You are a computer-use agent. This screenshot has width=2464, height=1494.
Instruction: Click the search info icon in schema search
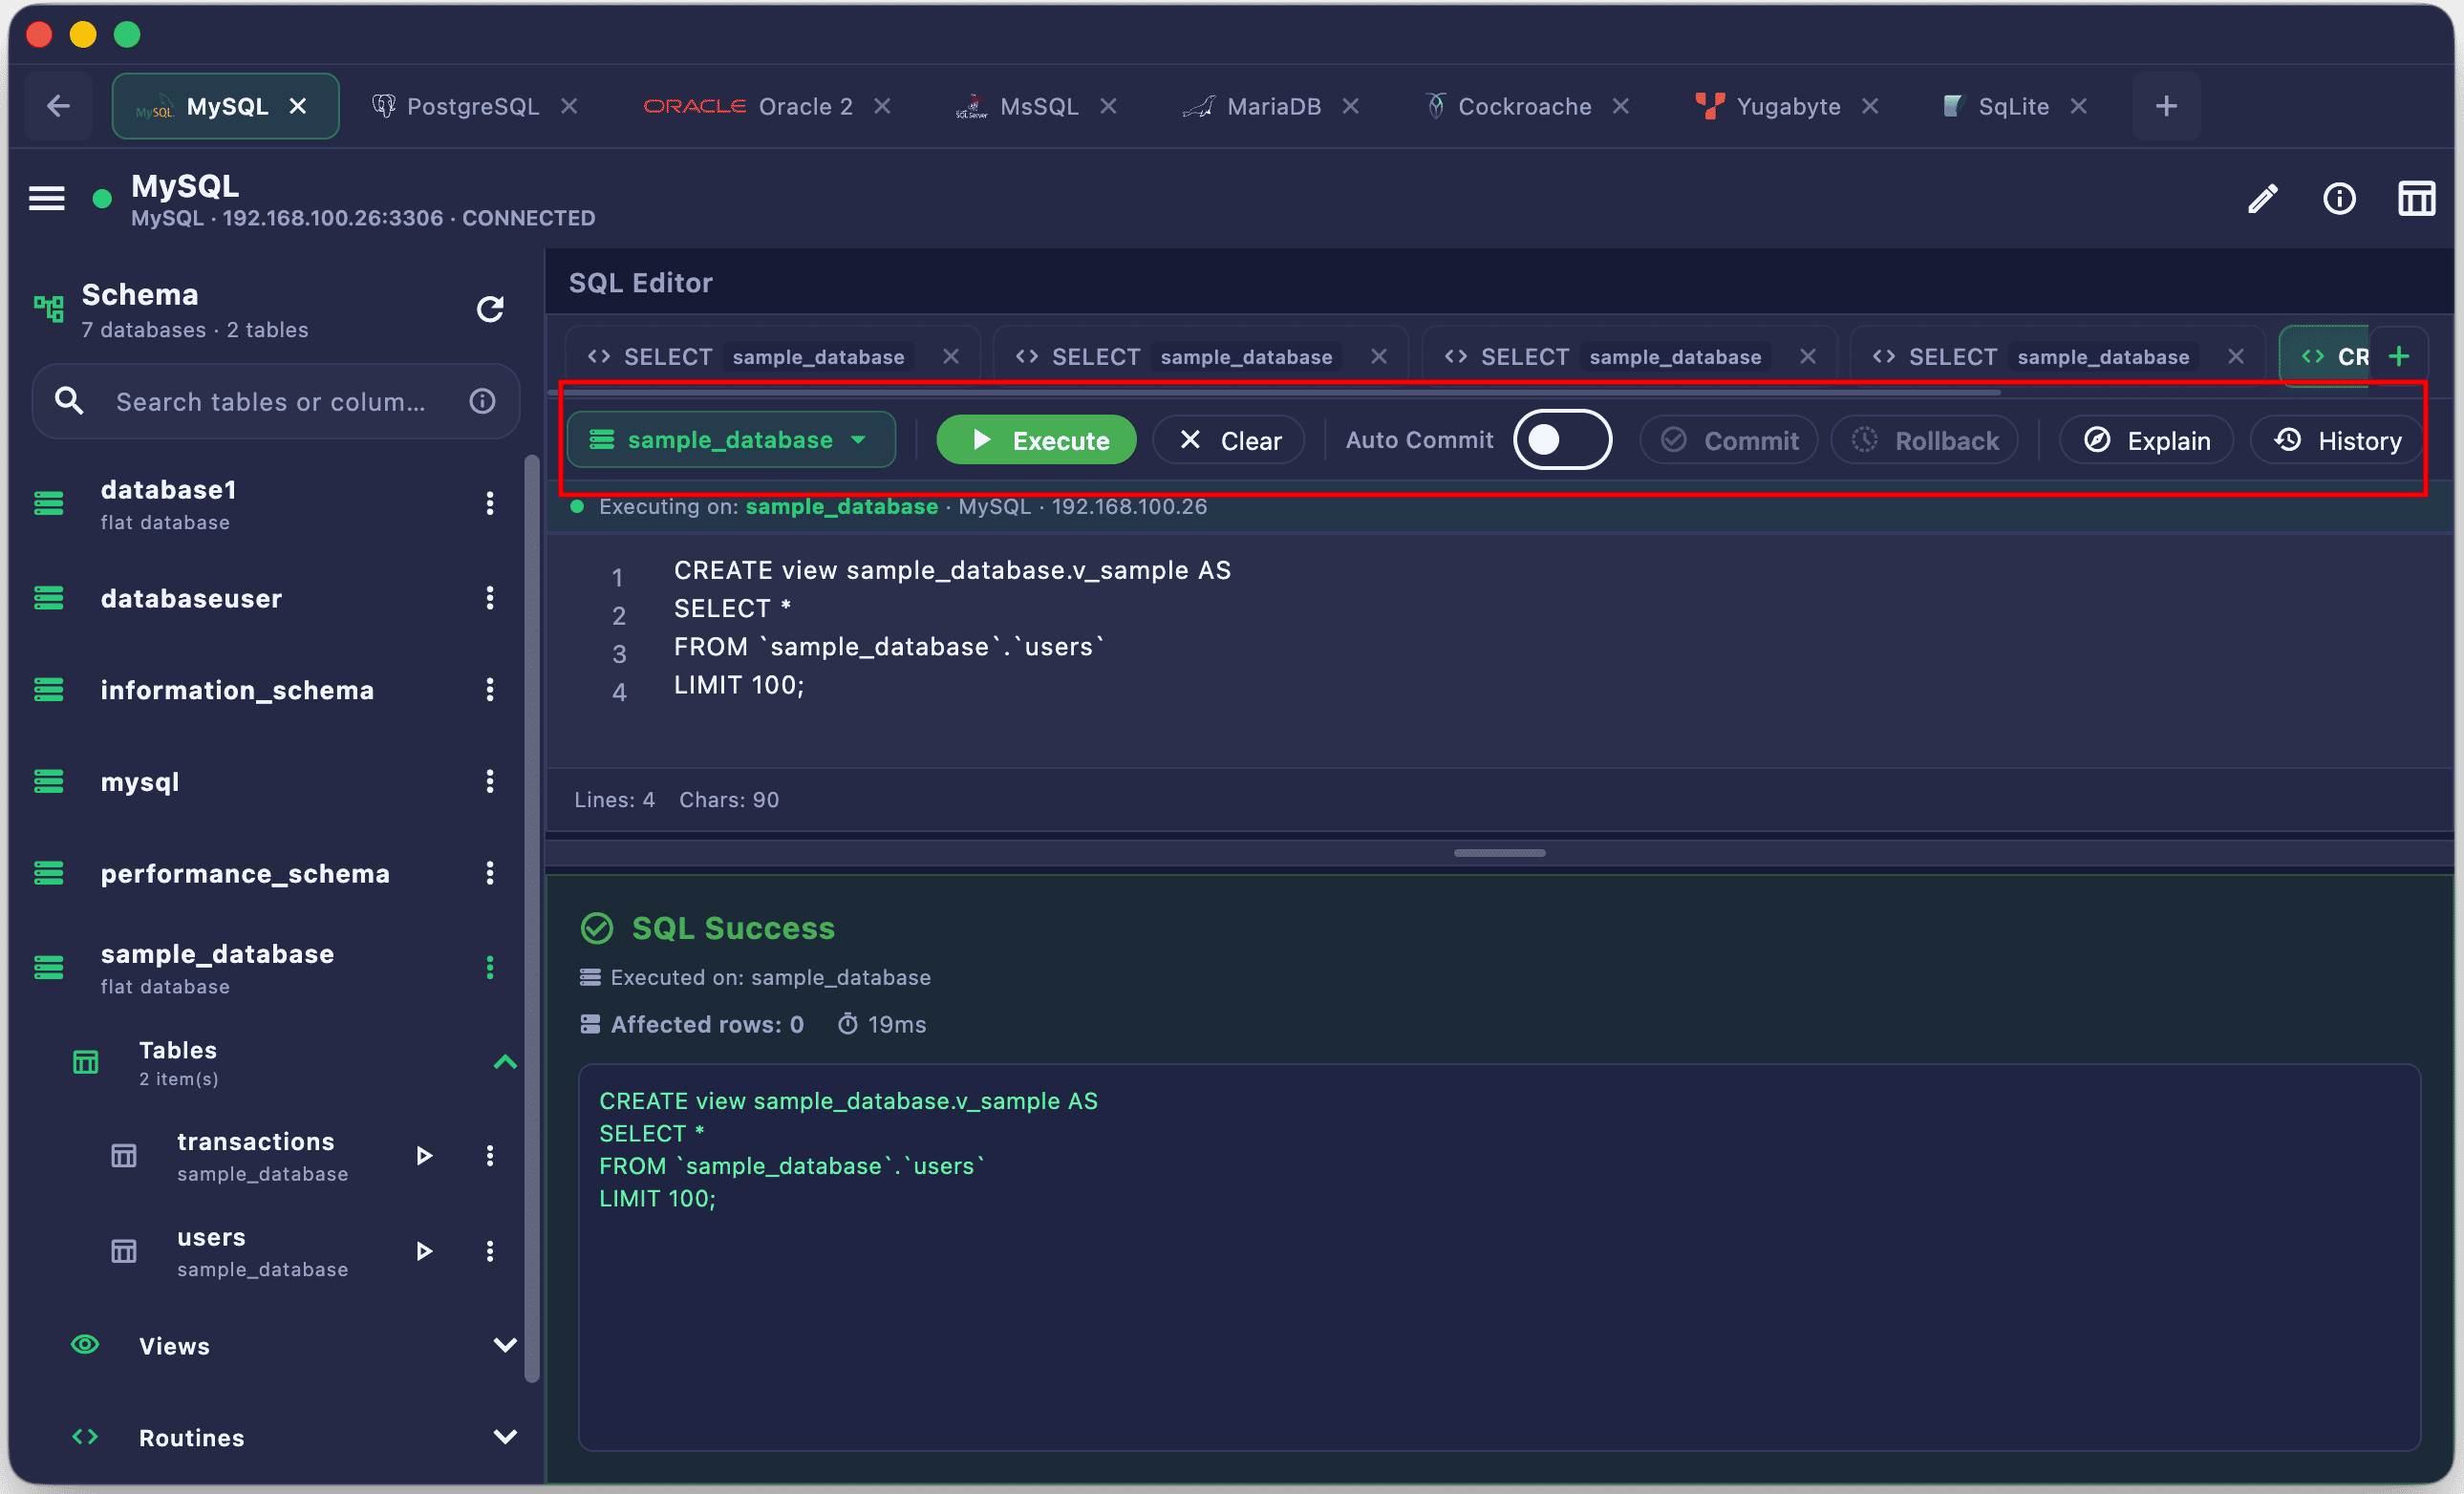point(483,402)
